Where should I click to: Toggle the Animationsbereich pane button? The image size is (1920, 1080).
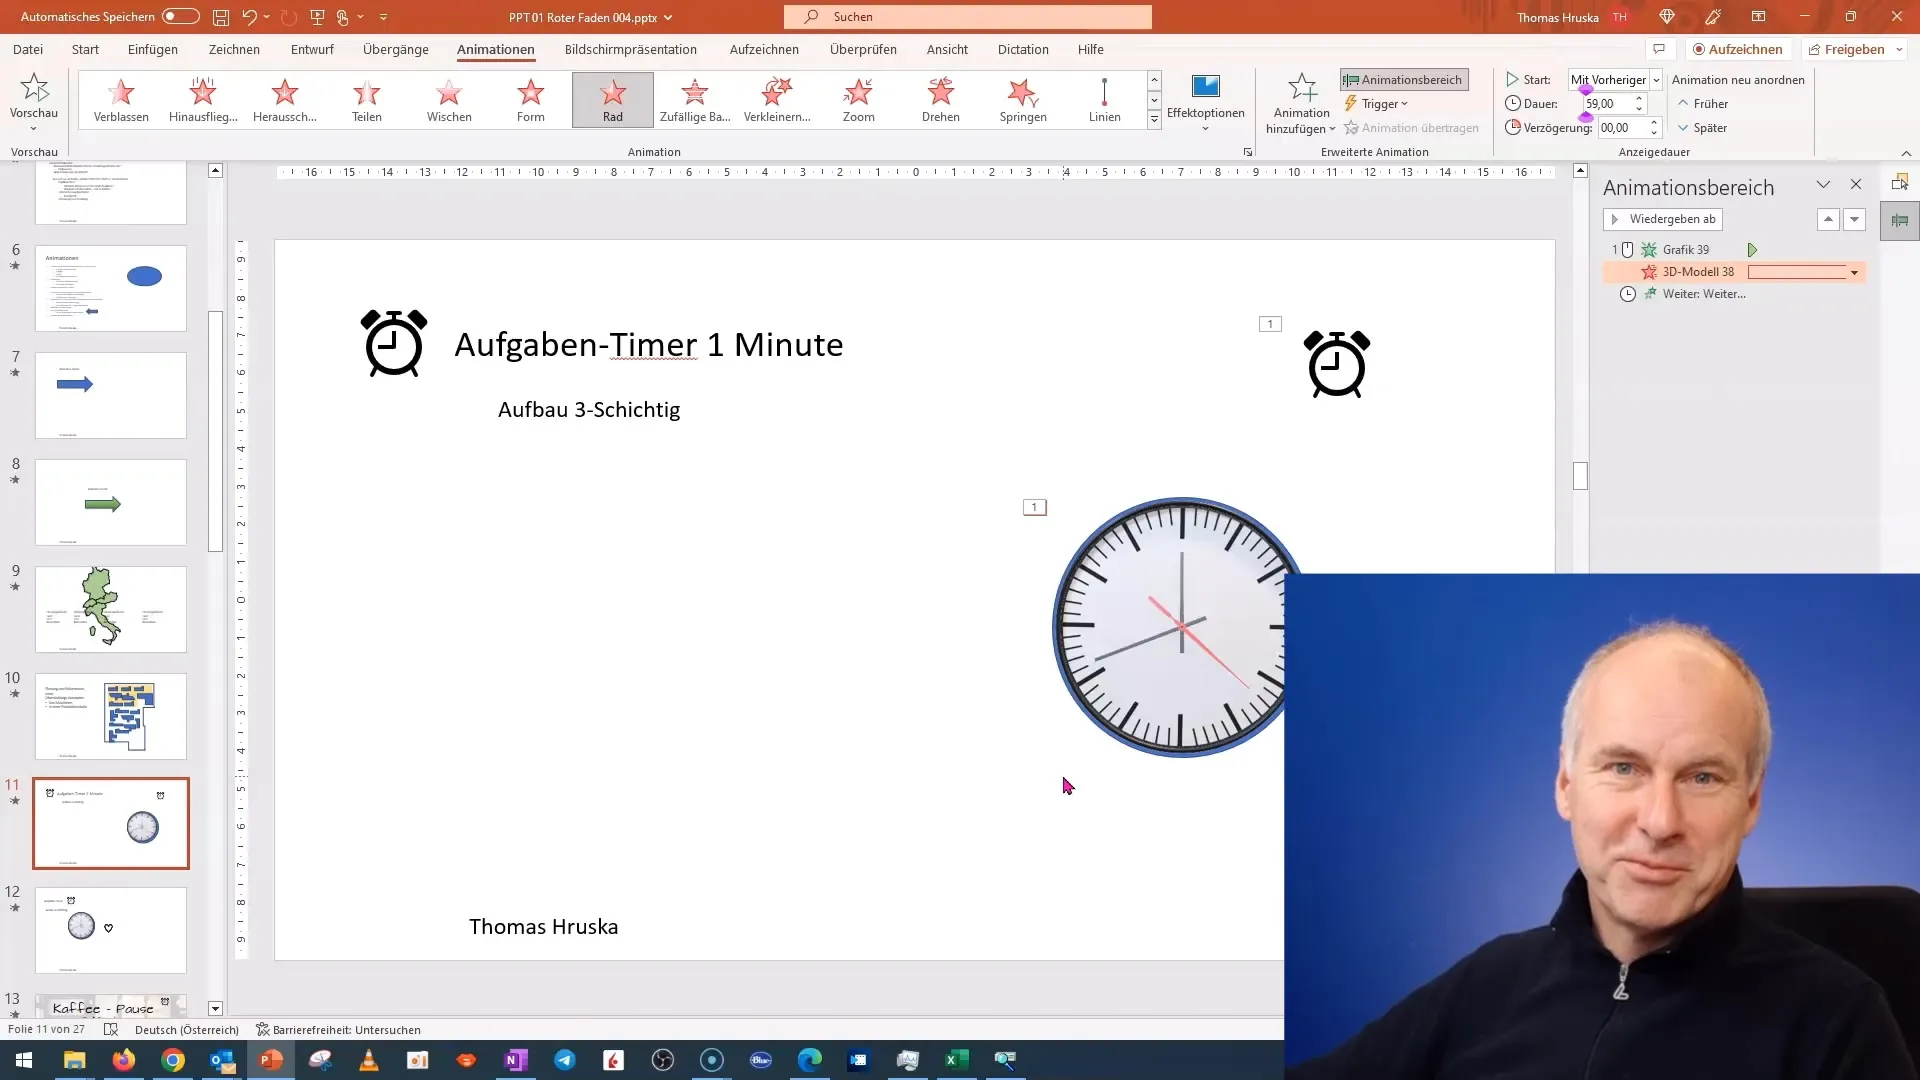[x=1404, y=80]
